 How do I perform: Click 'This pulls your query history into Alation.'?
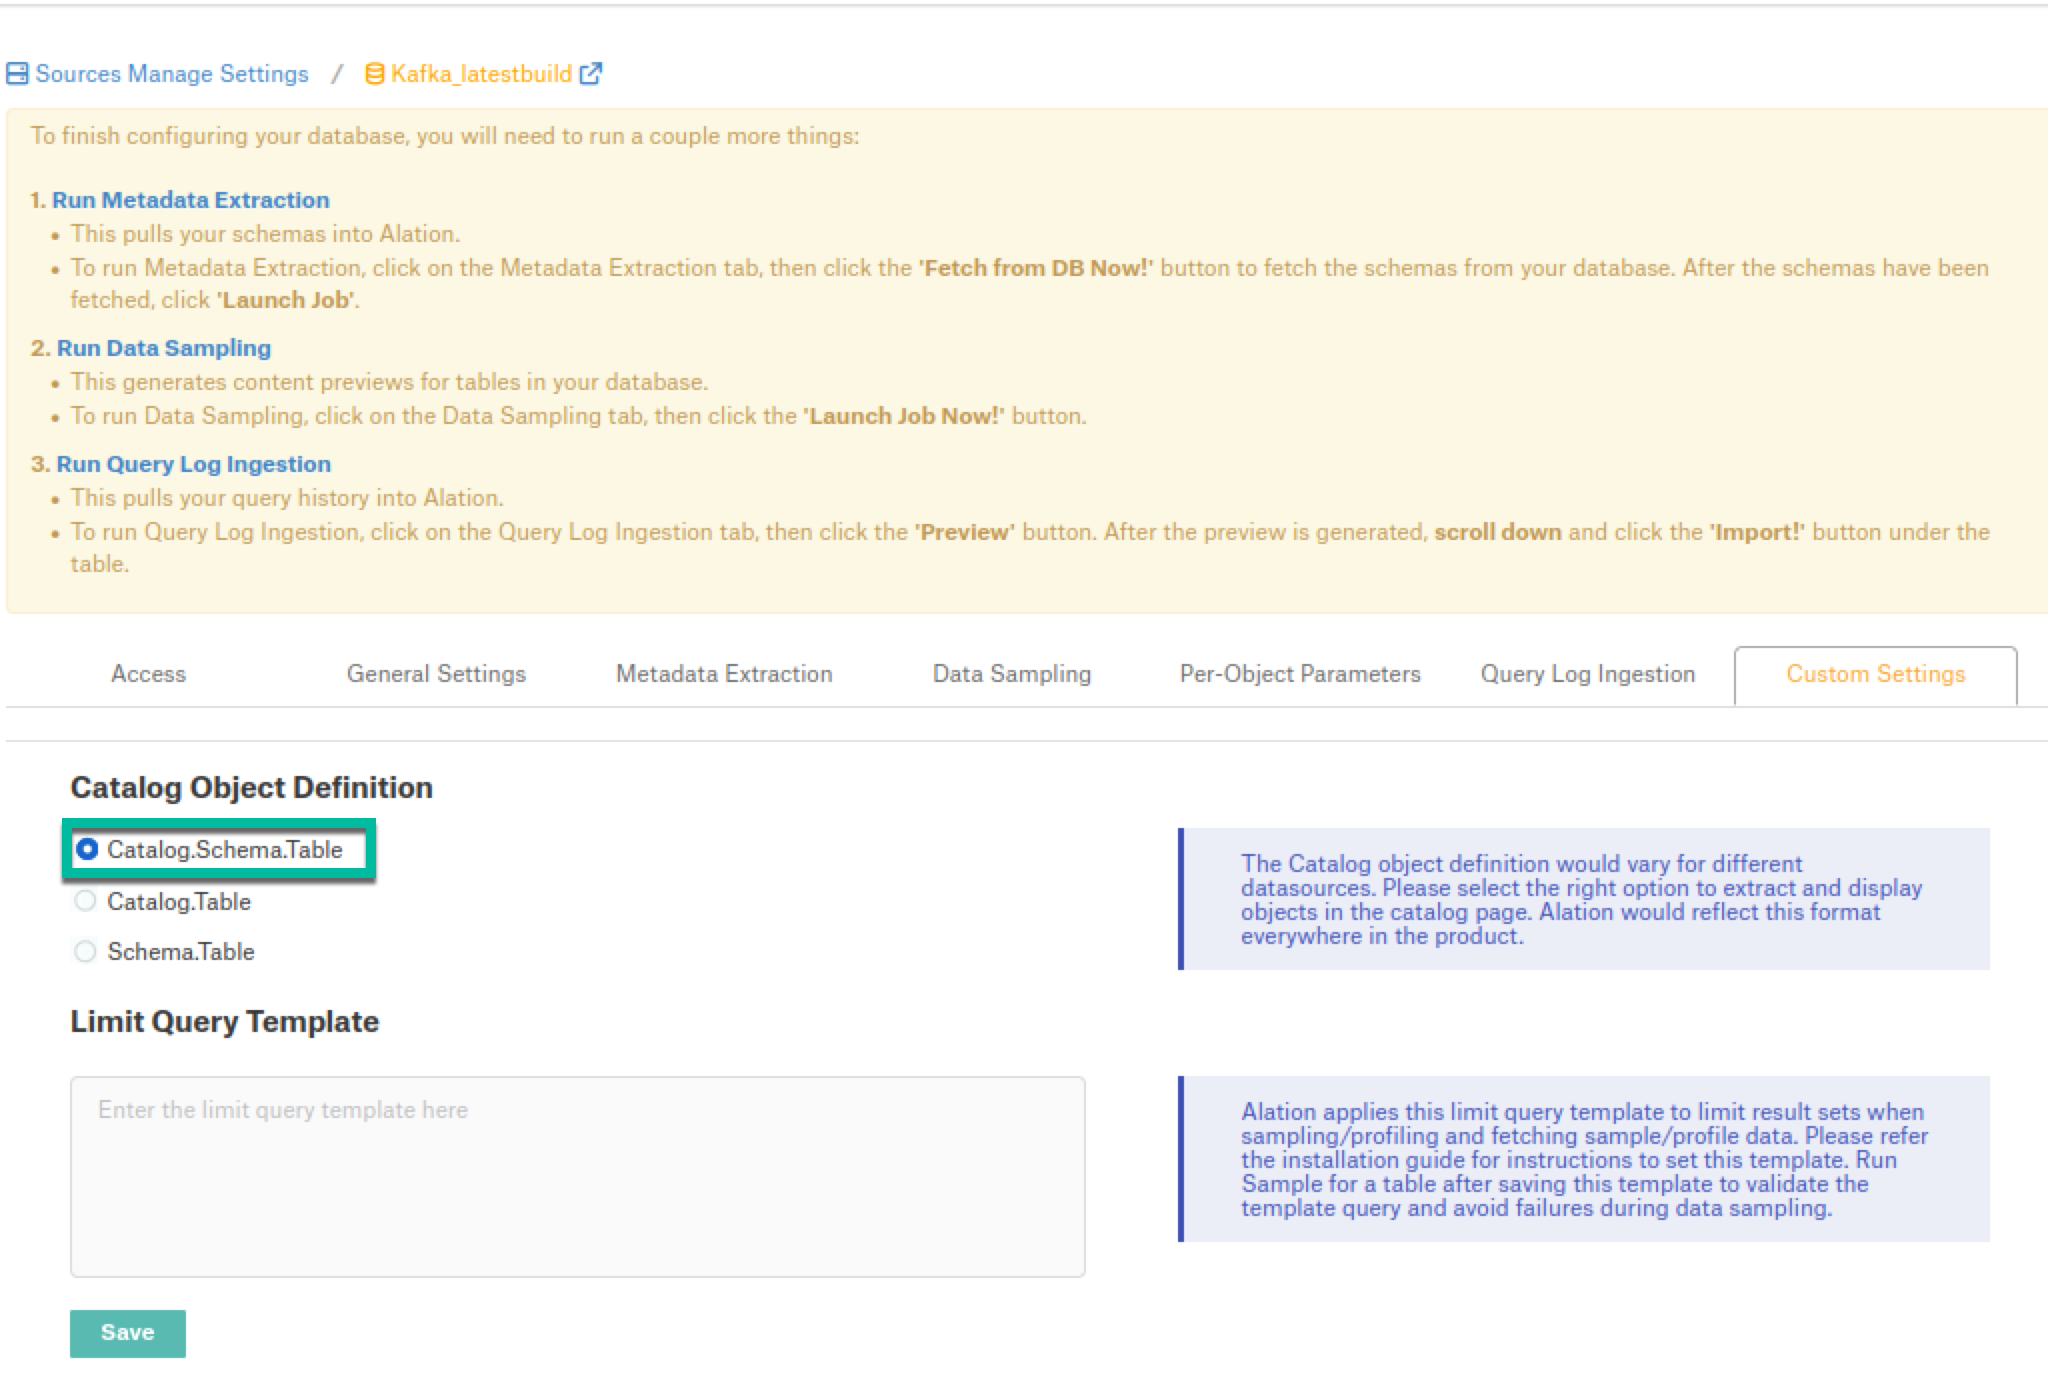pos(287,498)
